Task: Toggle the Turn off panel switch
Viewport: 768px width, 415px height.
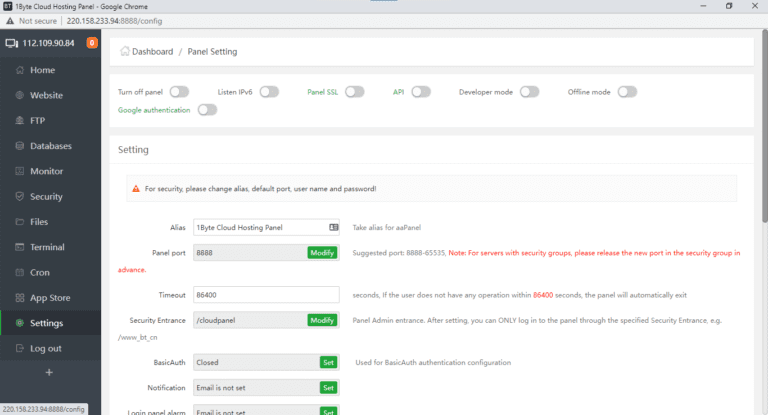Action: click(x=179, y=92)
